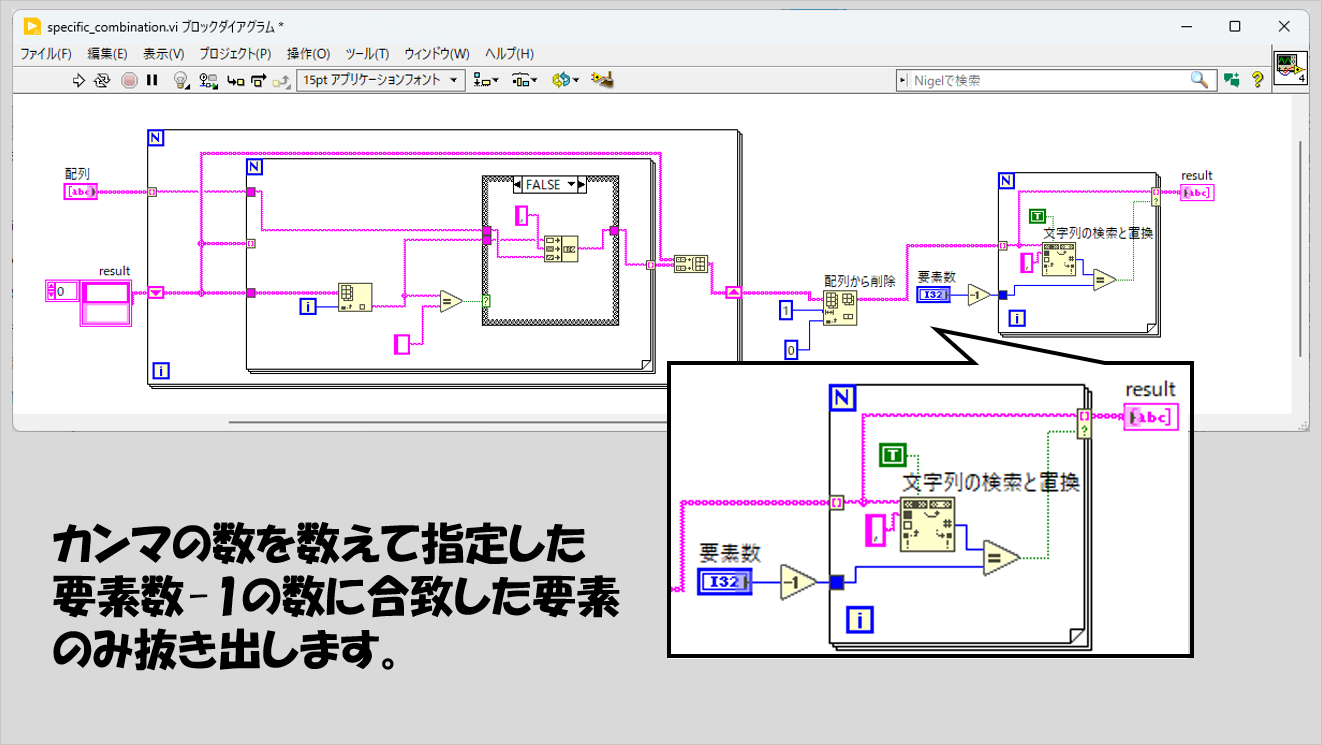Click the yellow question mark help icon
The height and width of the screenshot is (745, 1322).
1258,80
